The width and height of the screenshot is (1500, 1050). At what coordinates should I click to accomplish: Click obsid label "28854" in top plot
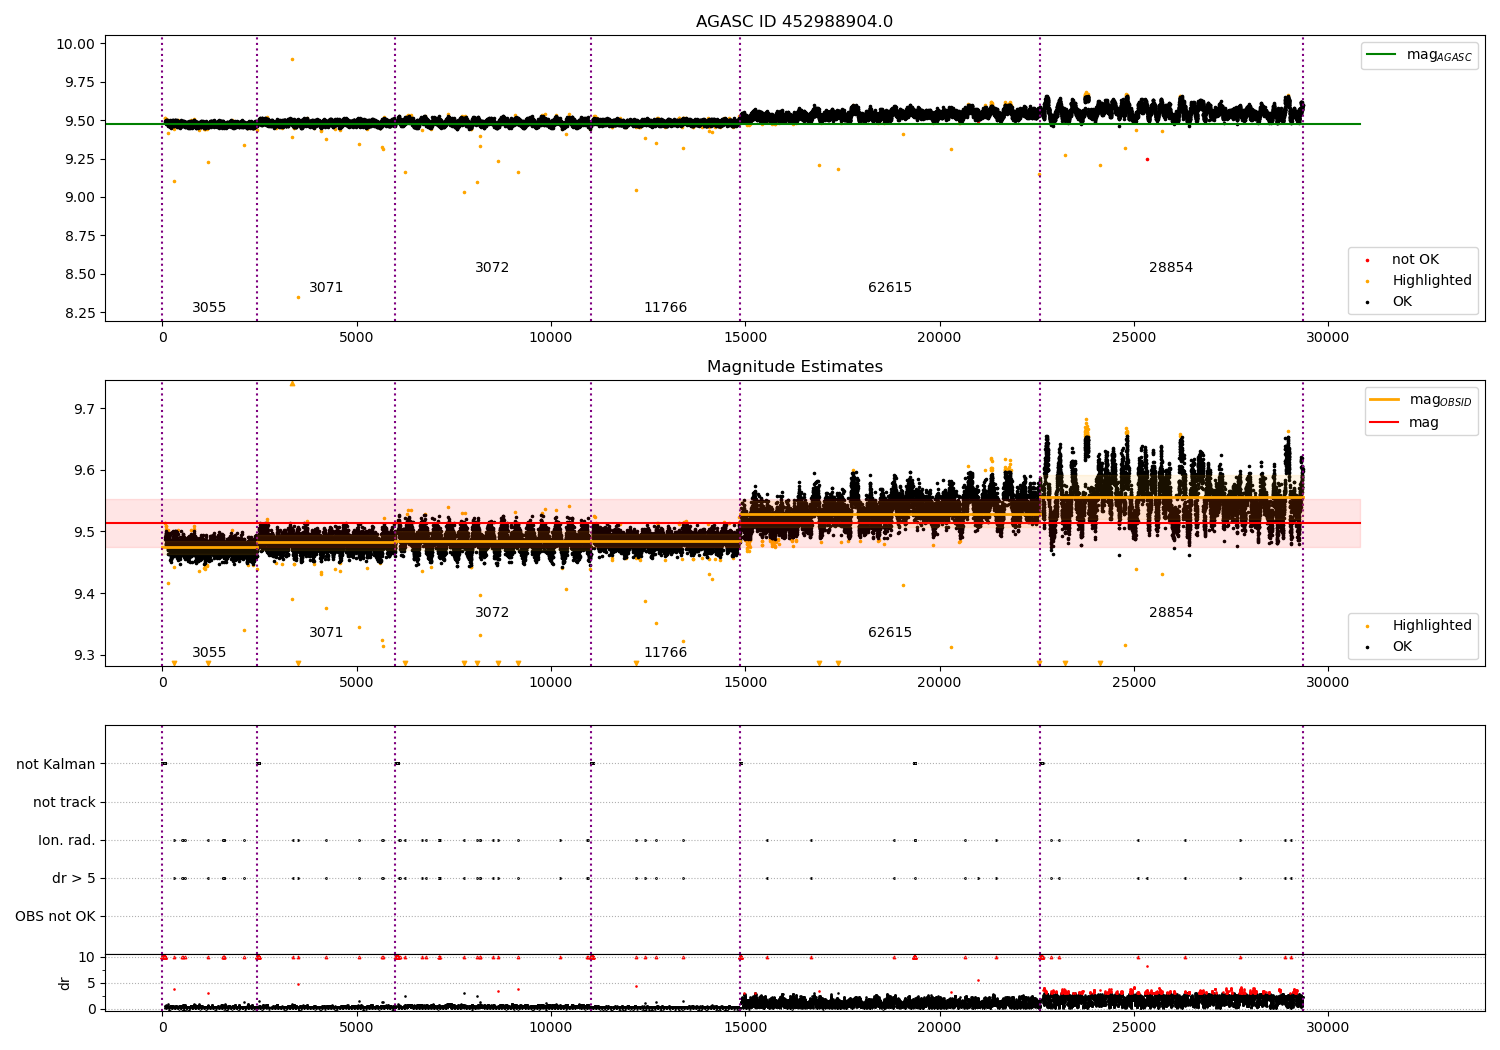[1171, 268]
